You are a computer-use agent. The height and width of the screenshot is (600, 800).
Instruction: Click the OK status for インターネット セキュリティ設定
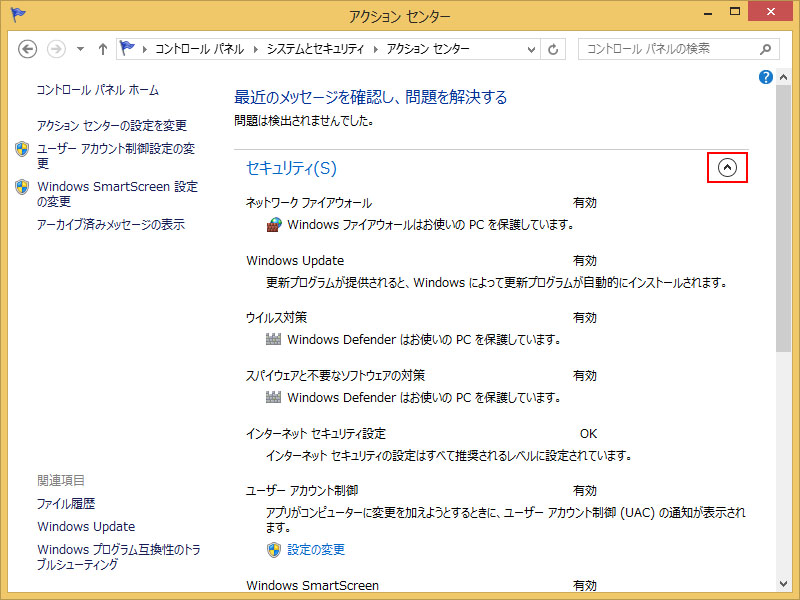coord(588,434)
